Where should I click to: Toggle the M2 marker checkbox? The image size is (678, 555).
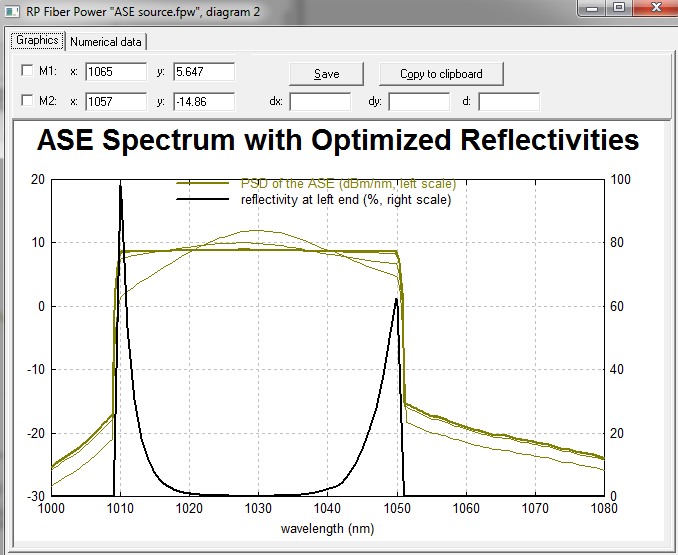tap(27, 101)
